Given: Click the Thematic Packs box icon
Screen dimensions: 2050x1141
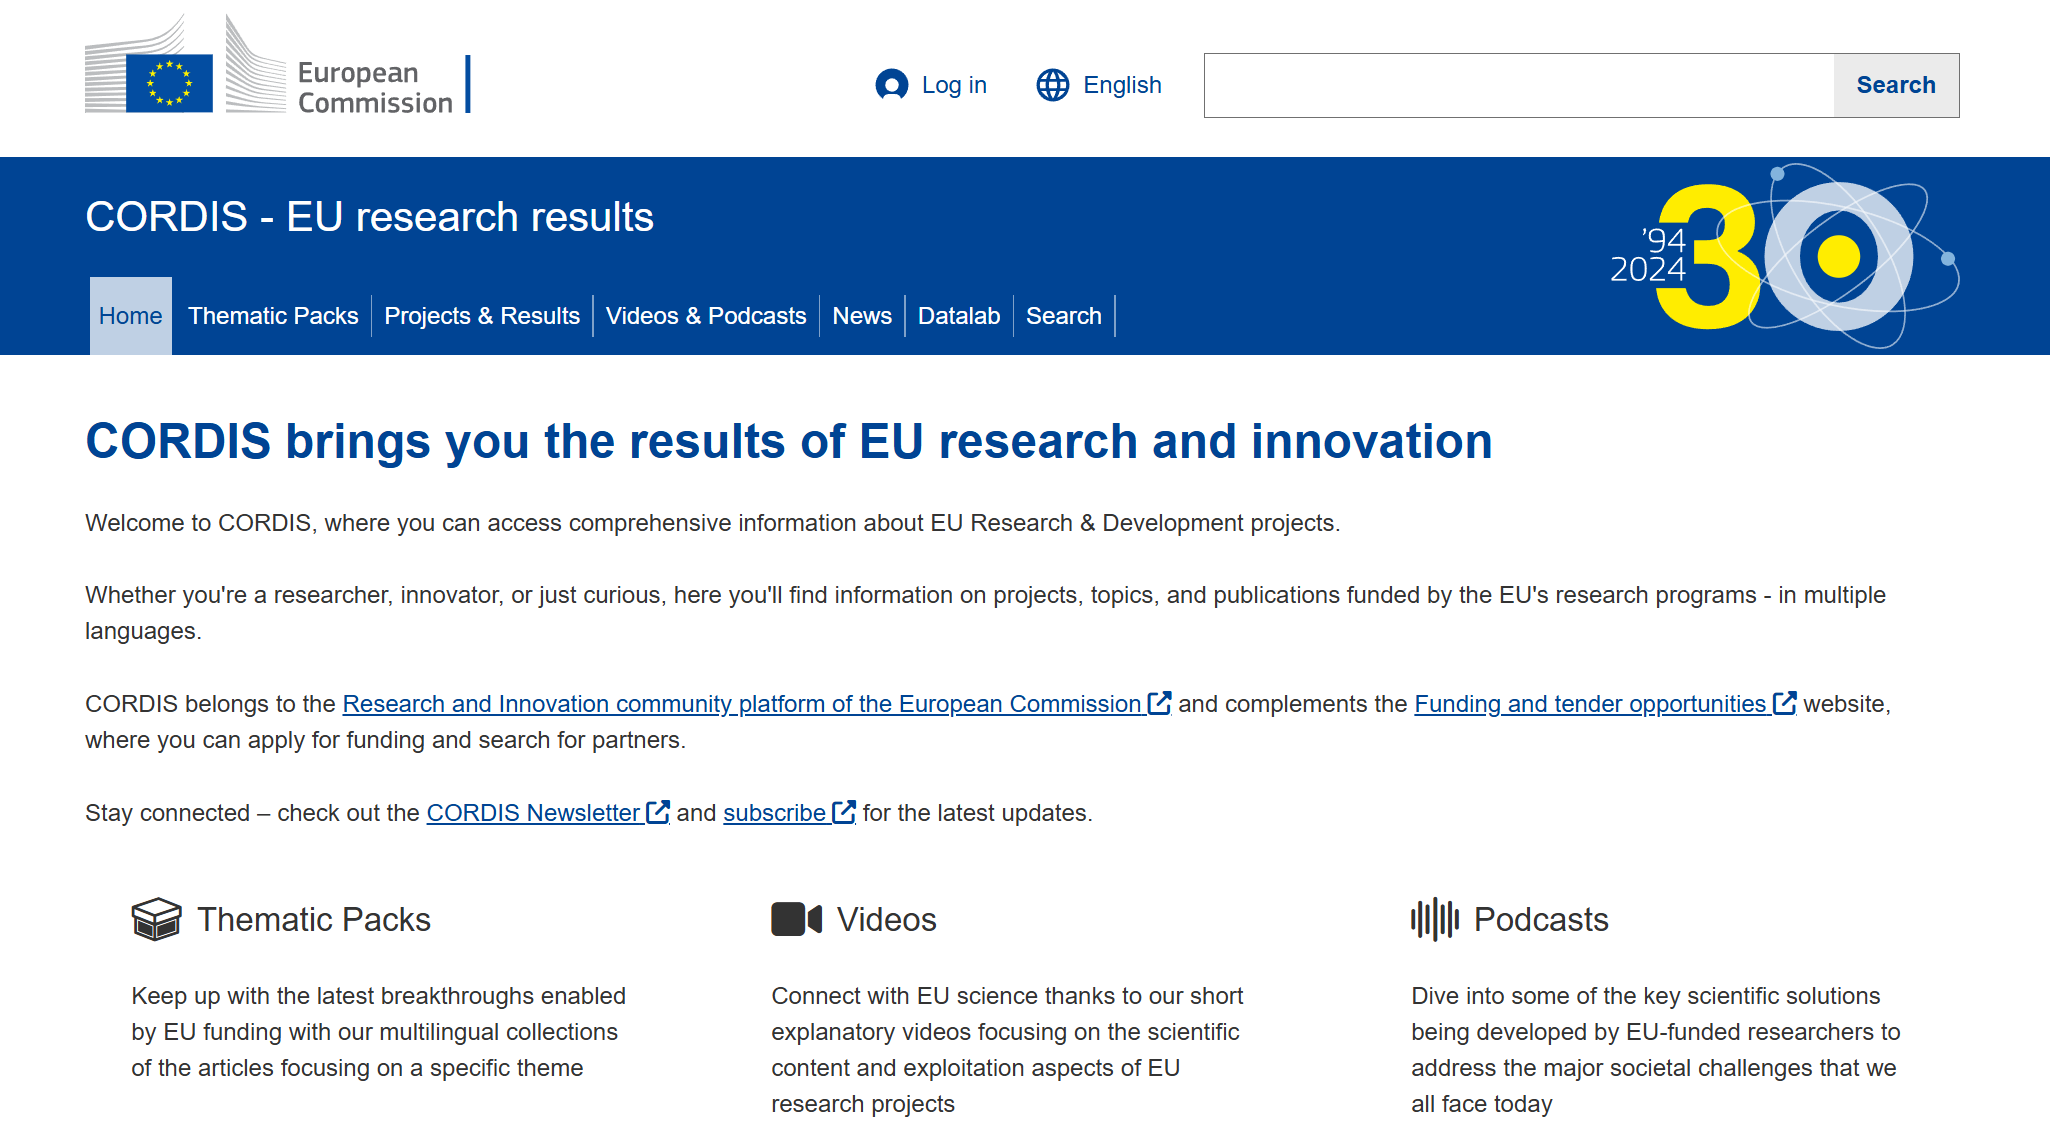Looking at the screenshot, I should (156, 919).
